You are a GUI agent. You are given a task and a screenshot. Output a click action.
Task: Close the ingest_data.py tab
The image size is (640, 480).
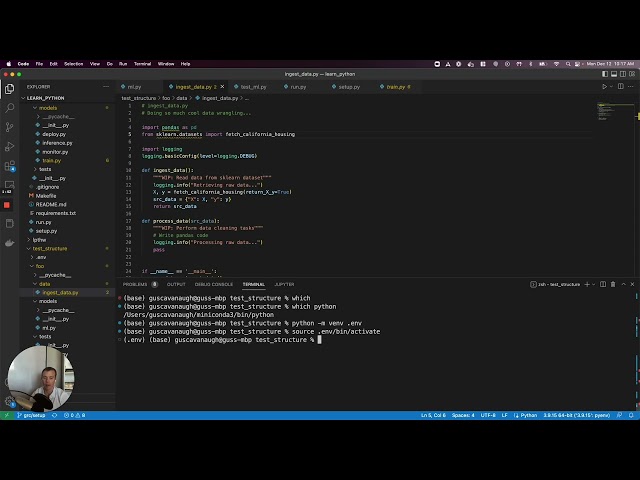[x=222, y=87]
